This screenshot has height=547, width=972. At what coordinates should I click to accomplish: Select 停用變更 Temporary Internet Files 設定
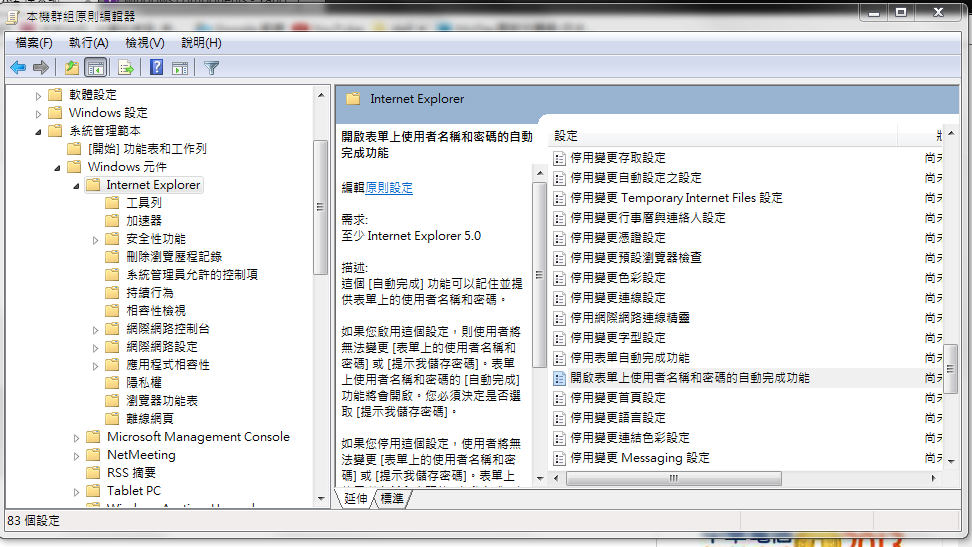(676, 198)
